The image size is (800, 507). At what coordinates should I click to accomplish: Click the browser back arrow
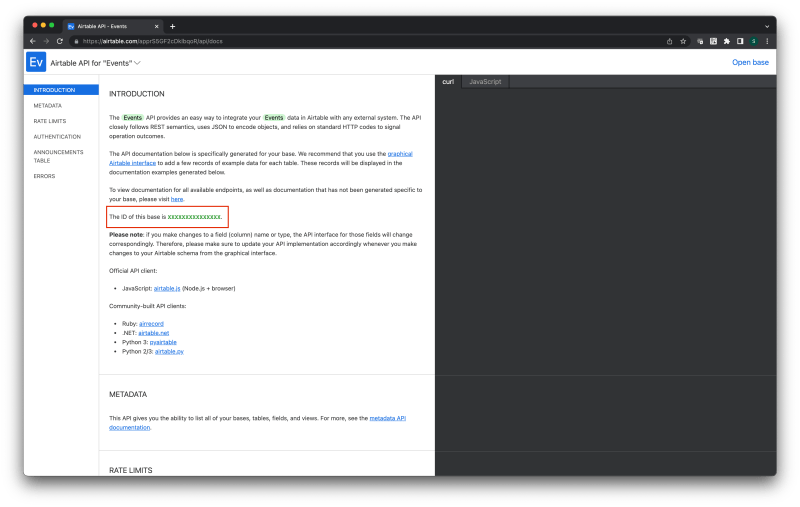33,41
